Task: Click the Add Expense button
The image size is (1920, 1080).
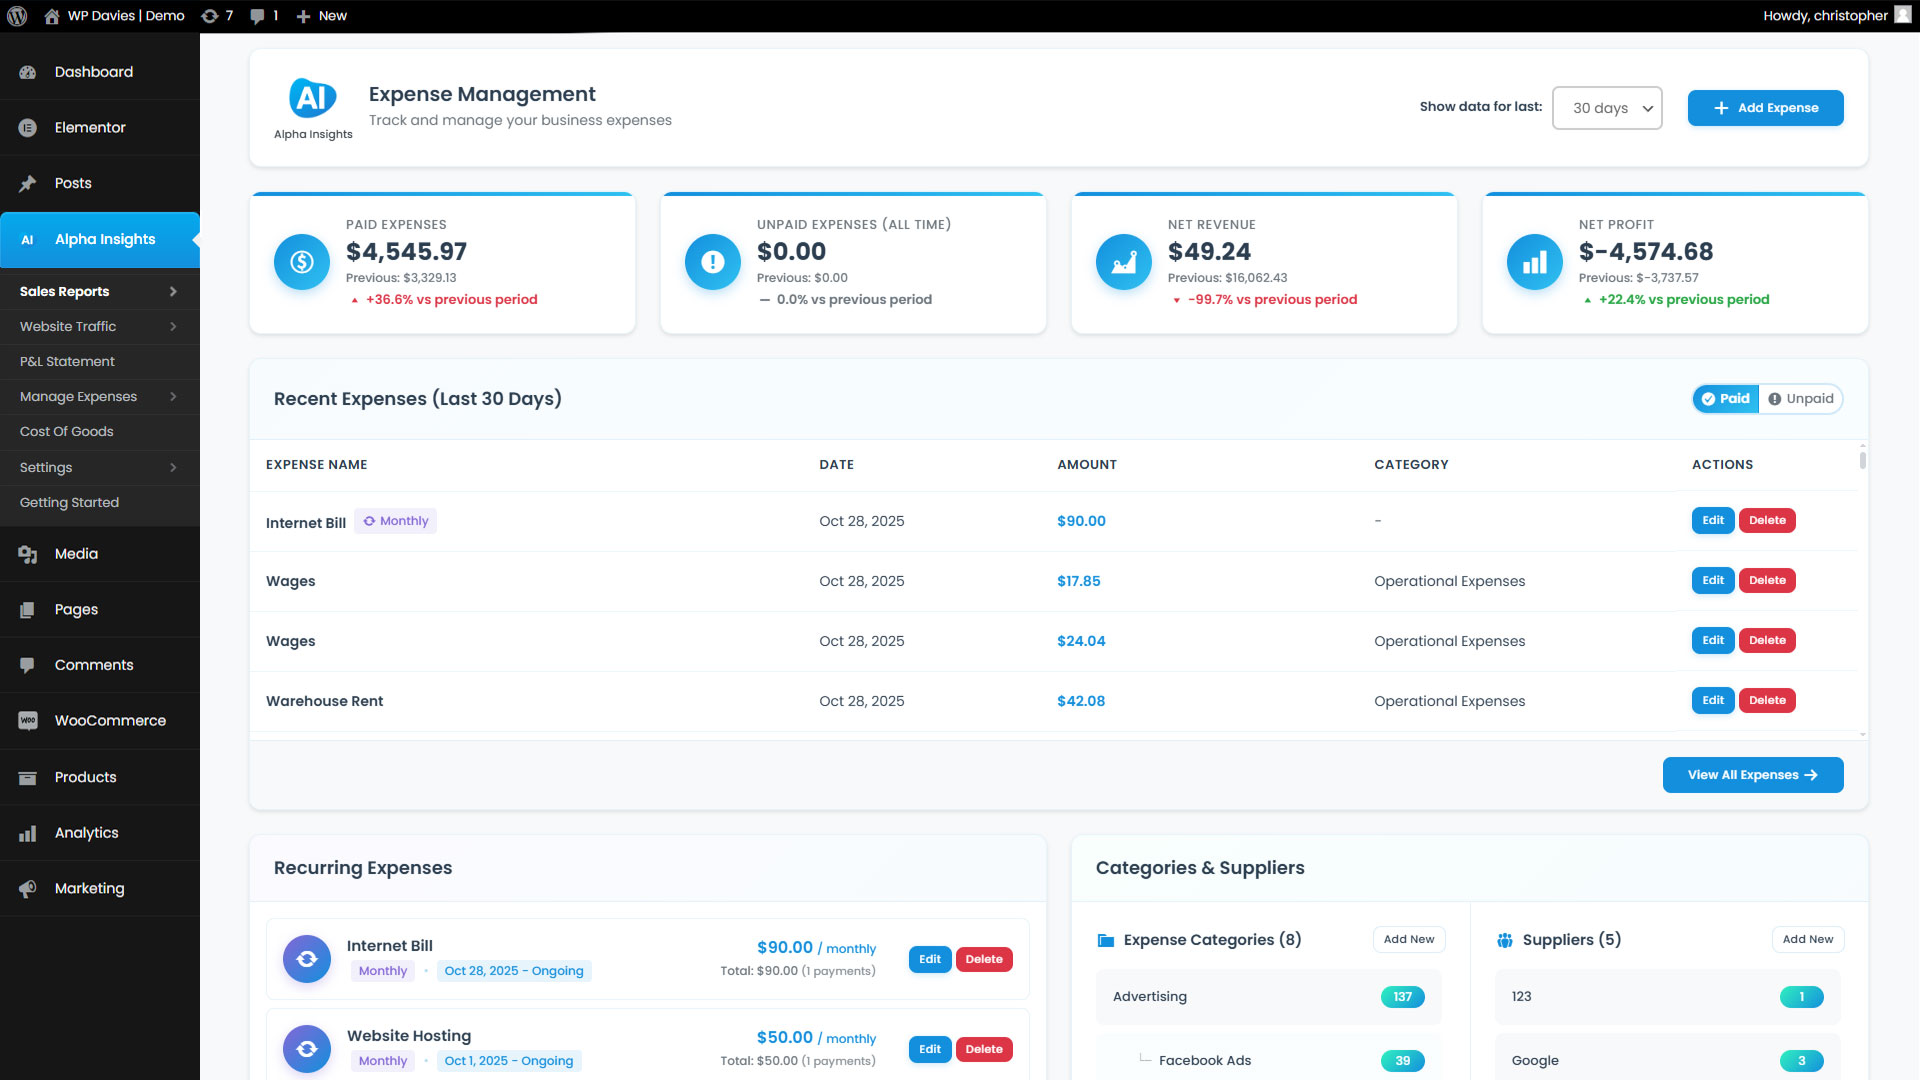Action: tap(1765, 108)
